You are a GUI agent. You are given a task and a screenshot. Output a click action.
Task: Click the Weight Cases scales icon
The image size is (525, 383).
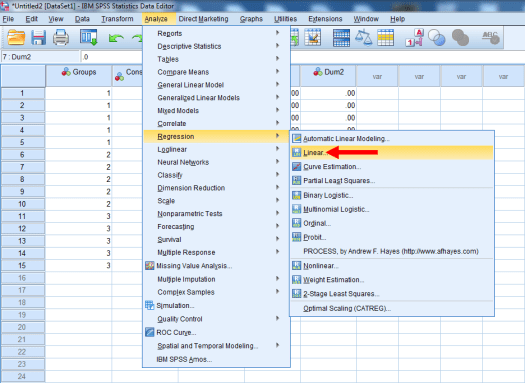click(363, 37)
